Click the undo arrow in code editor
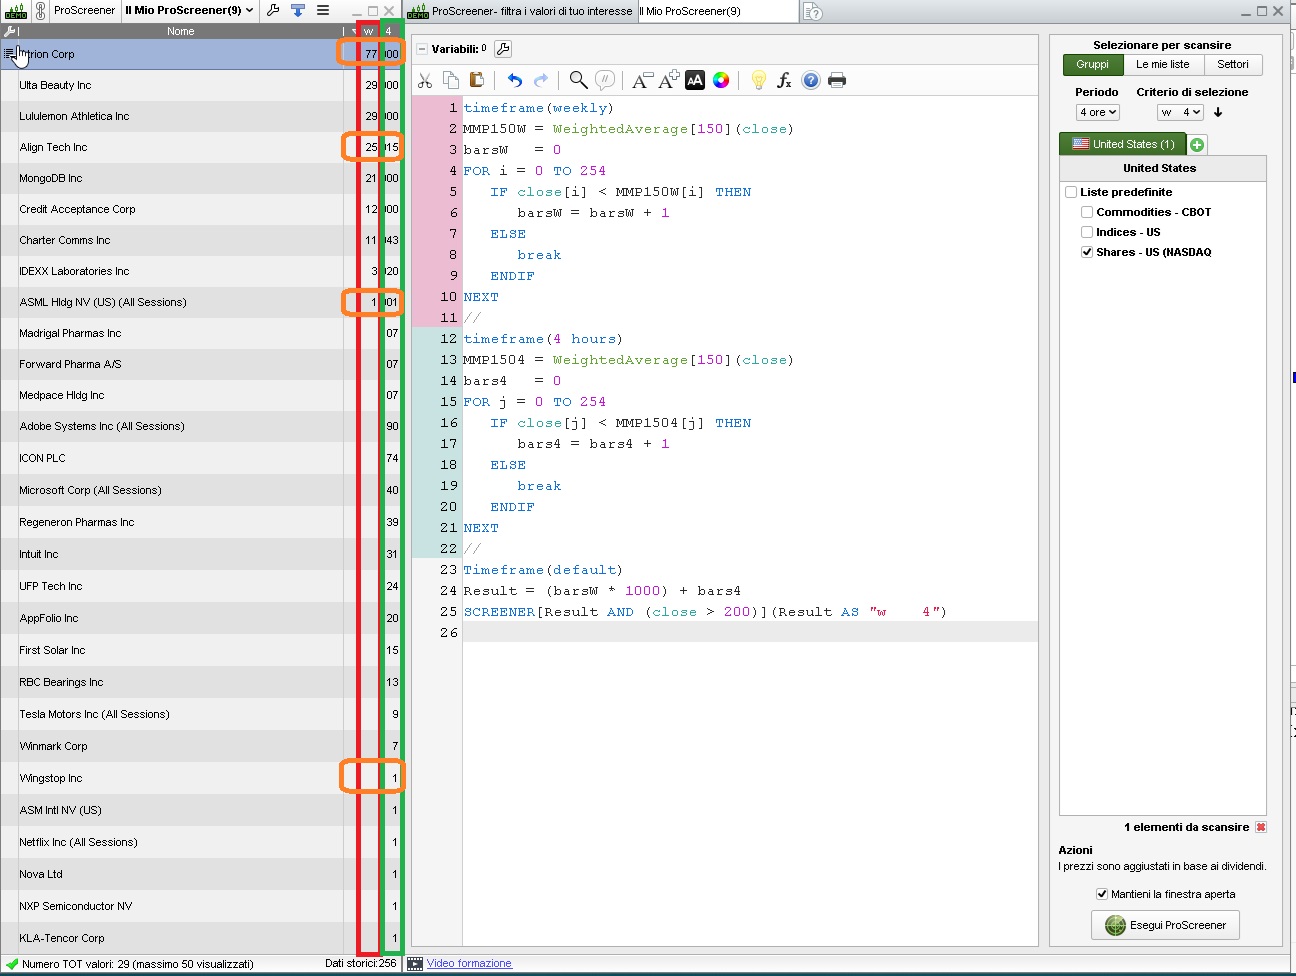Image resolution: width=1296 pixels, height=976 pixels. coord(514,81)
